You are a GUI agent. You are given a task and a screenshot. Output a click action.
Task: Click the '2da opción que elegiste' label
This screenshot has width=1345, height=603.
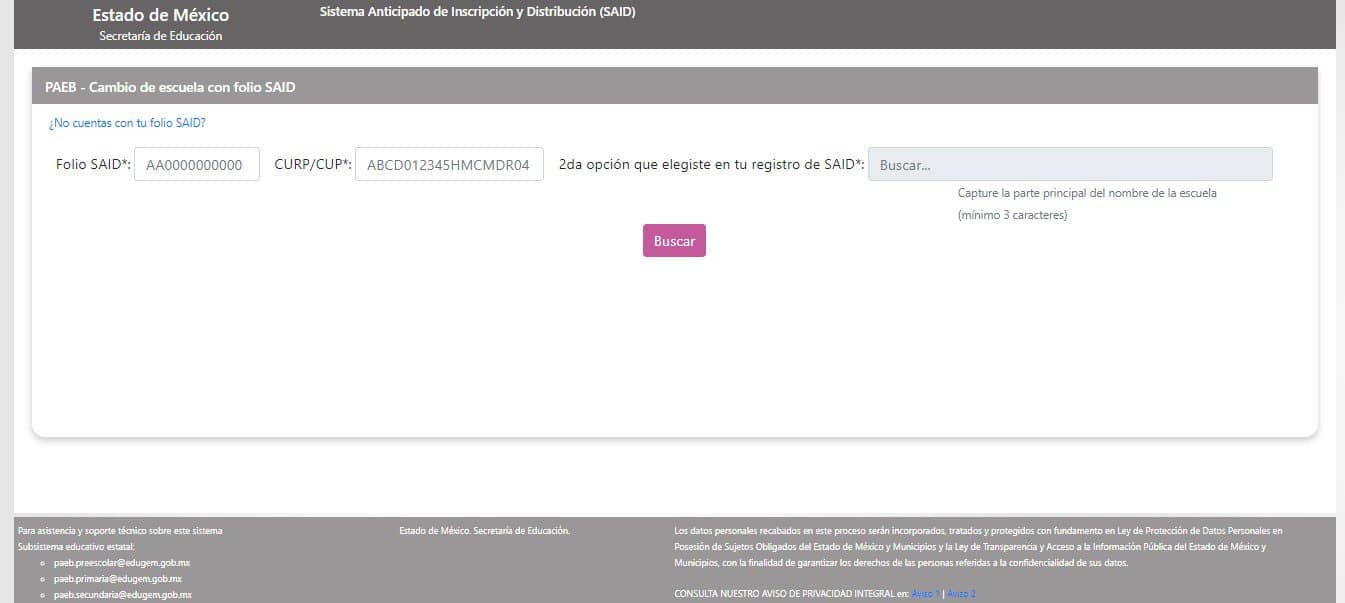pyautogui.click(x=712, y=165)
